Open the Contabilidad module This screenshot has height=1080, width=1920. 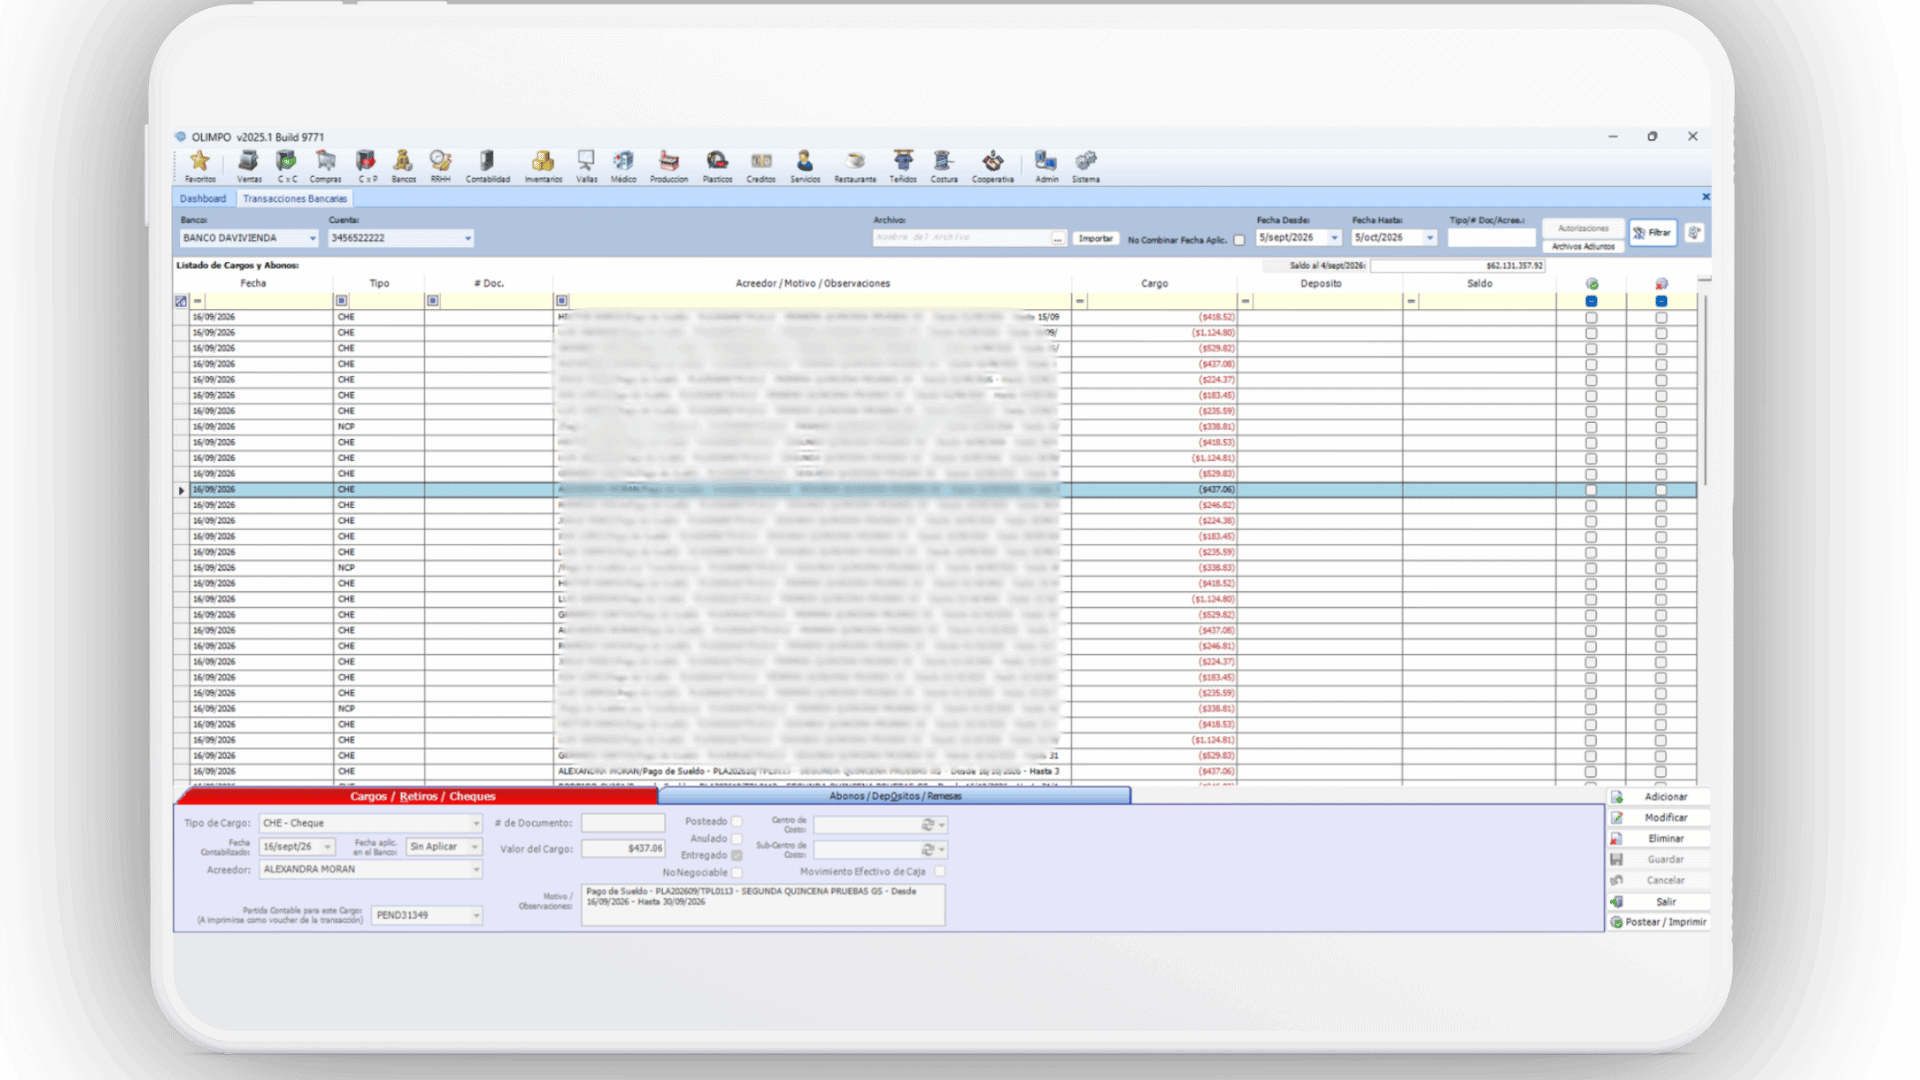[487, 166]
